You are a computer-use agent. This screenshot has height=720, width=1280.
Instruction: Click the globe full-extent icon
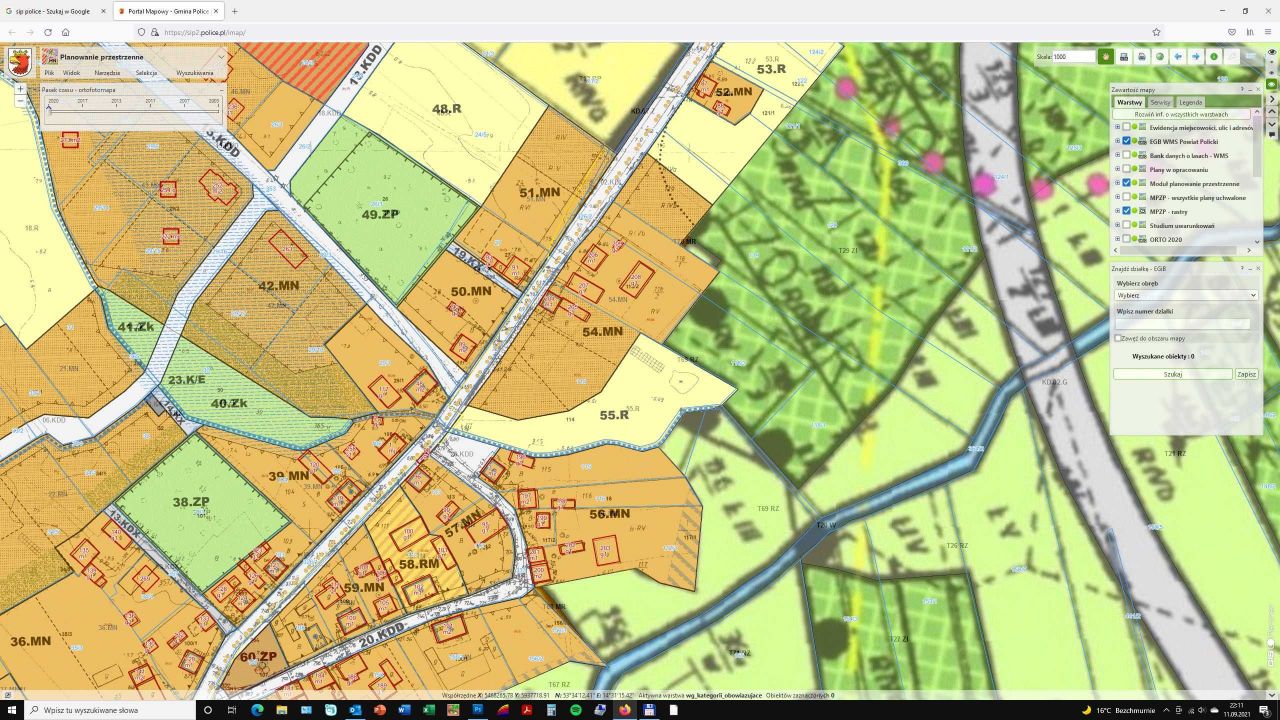click(1160, 57)
